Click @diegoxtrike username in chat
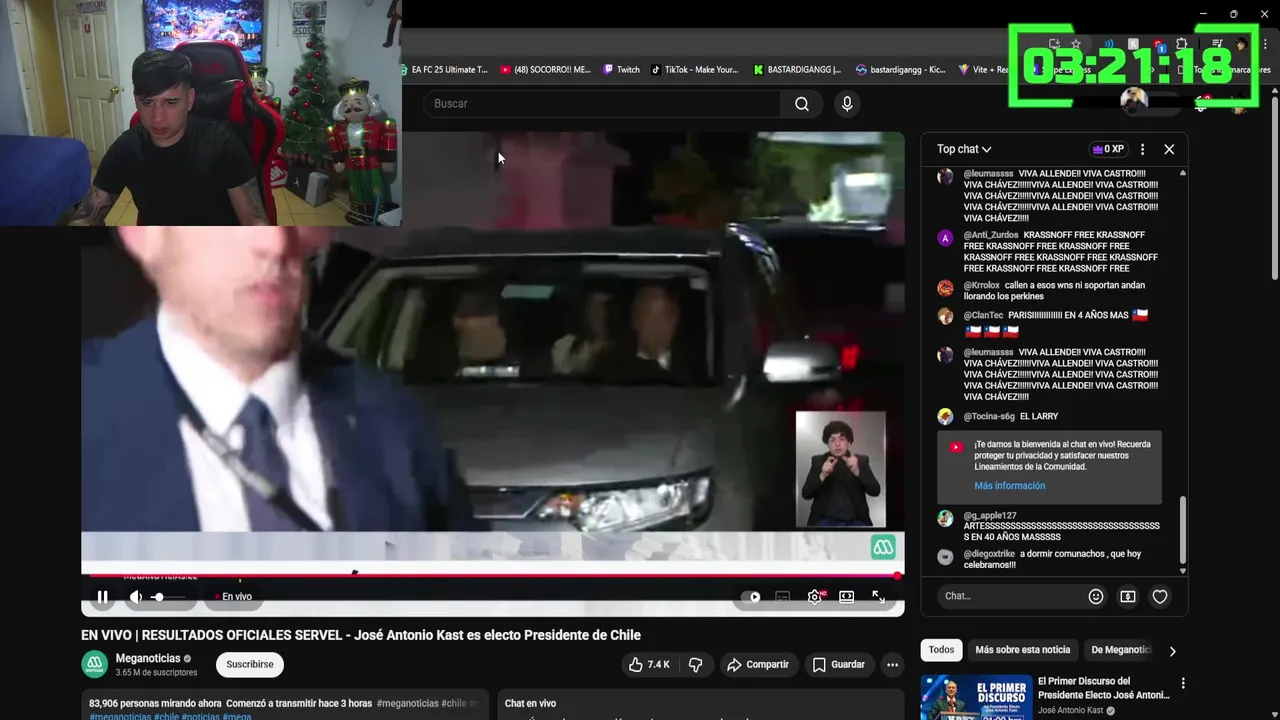 [x=989, y=554]
